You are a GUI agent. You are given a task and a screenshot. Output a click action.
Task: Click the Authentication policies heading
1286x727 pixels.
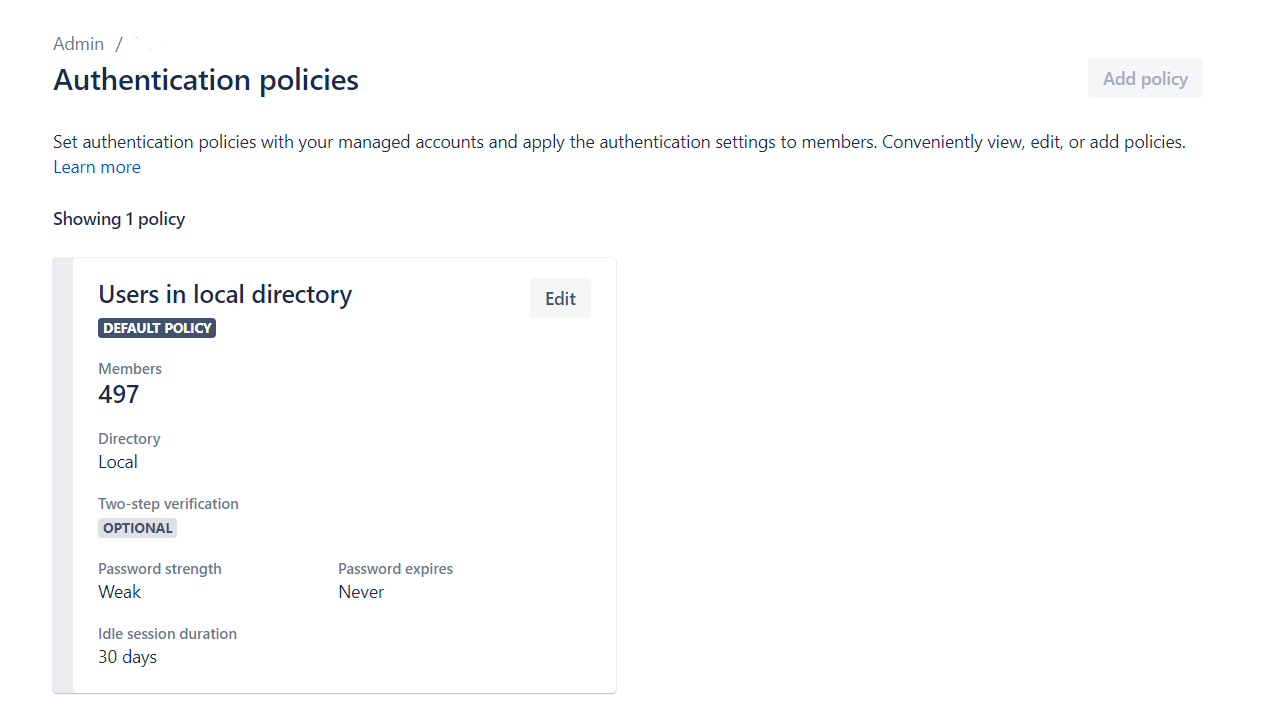coord(206,80)
